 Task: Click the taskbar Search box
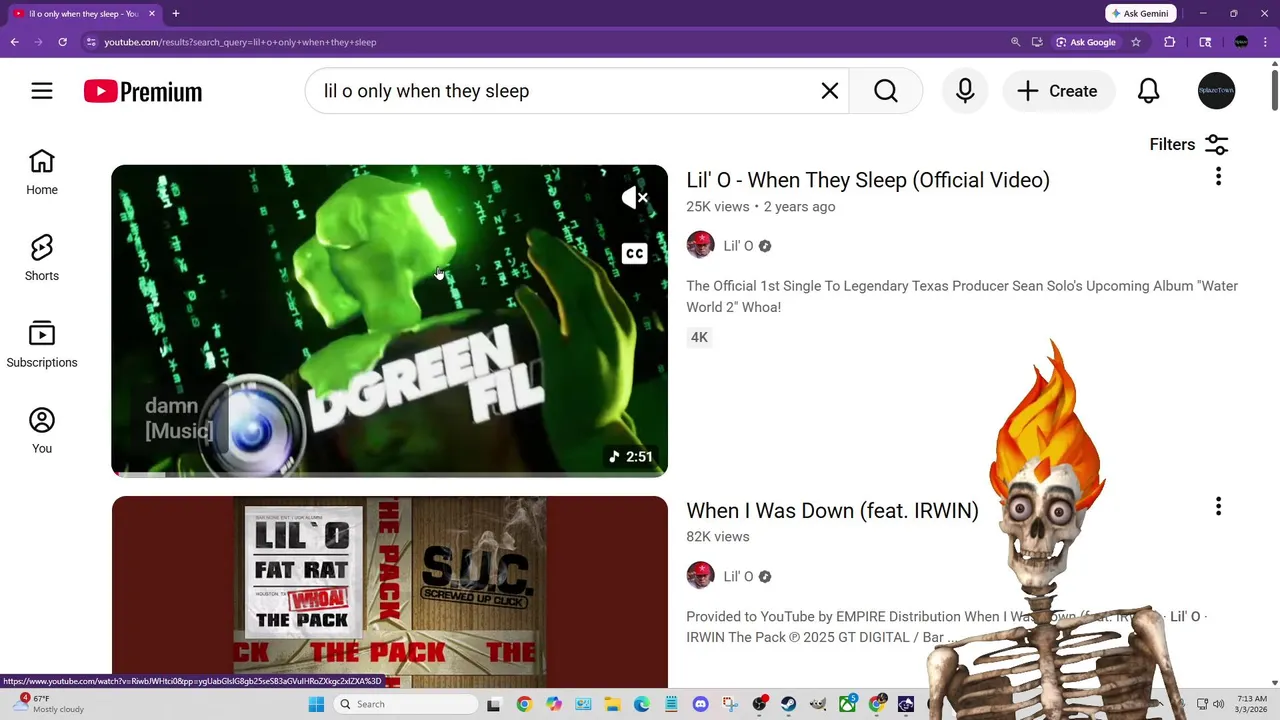click(x=405, y=704)
